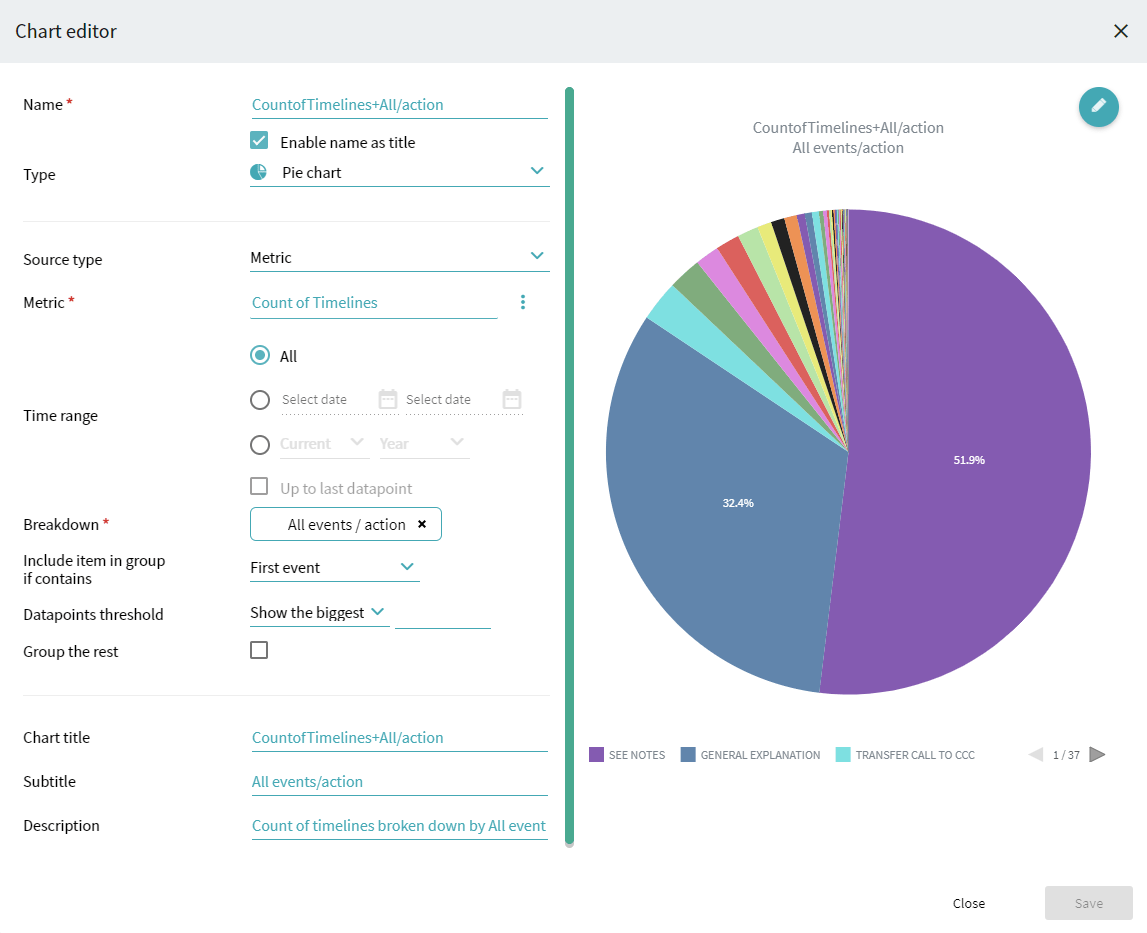Viewport: 1147px width, 933px height.
Task: Open the Year unit dropdown
Action: click(424, 443)
